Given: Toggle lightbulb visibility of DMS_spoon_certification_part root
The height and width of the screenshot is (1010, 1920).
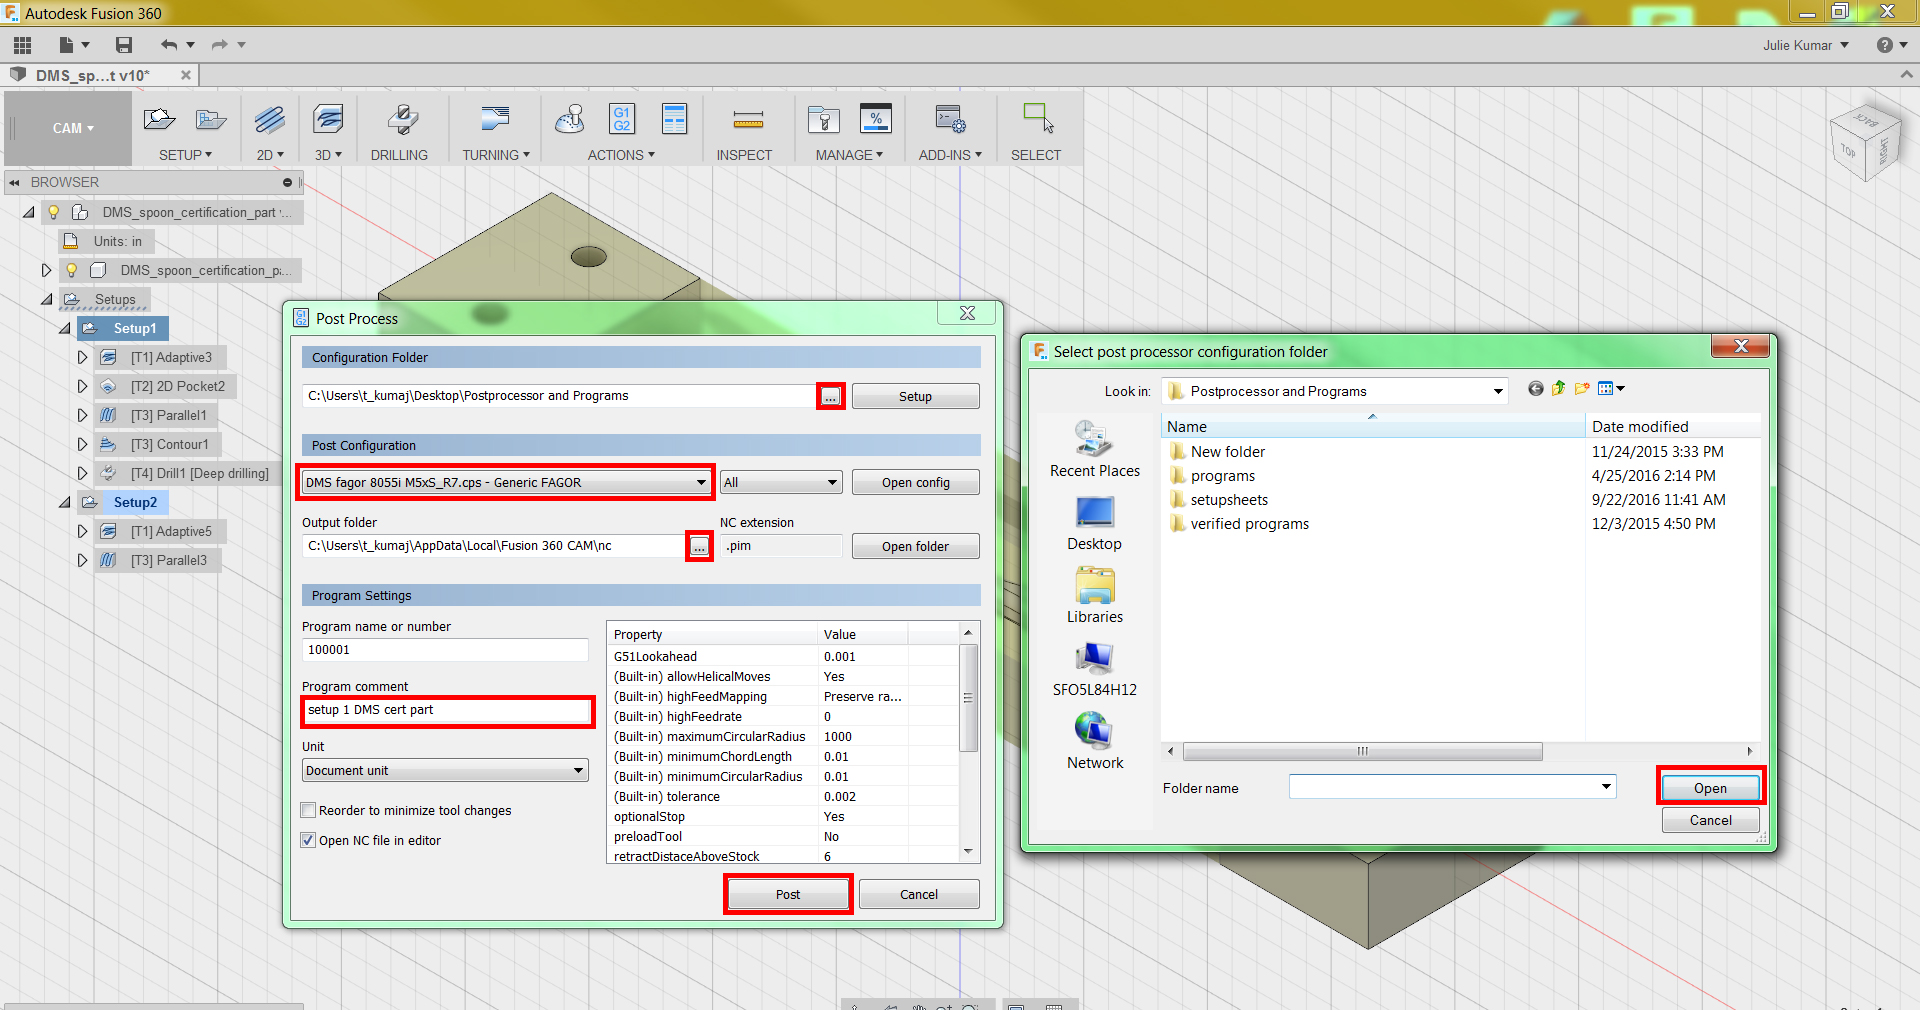Looking at the screenshot, I should pyautogui.click(x=54, y=212).
